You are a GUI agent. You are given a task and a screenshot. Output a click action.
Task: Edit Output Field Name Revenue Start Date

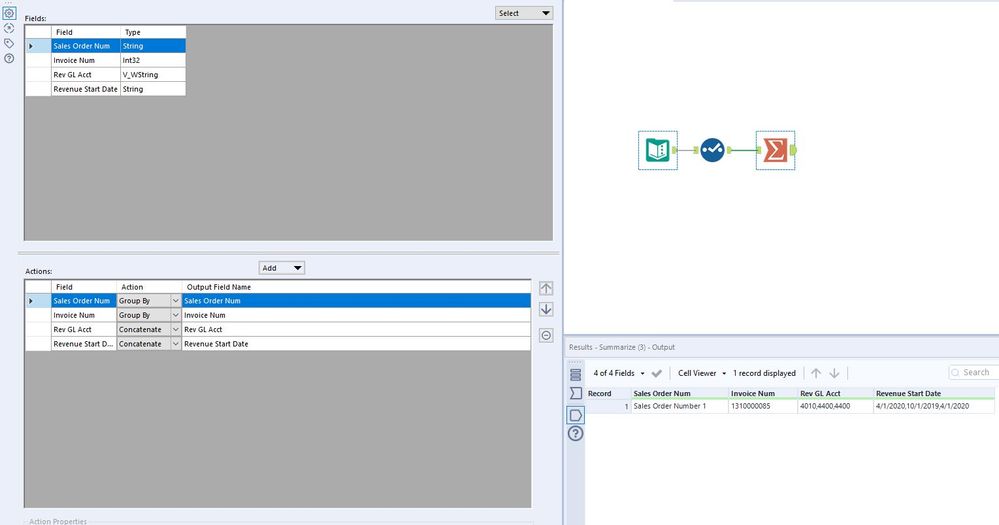click(356, 344)
